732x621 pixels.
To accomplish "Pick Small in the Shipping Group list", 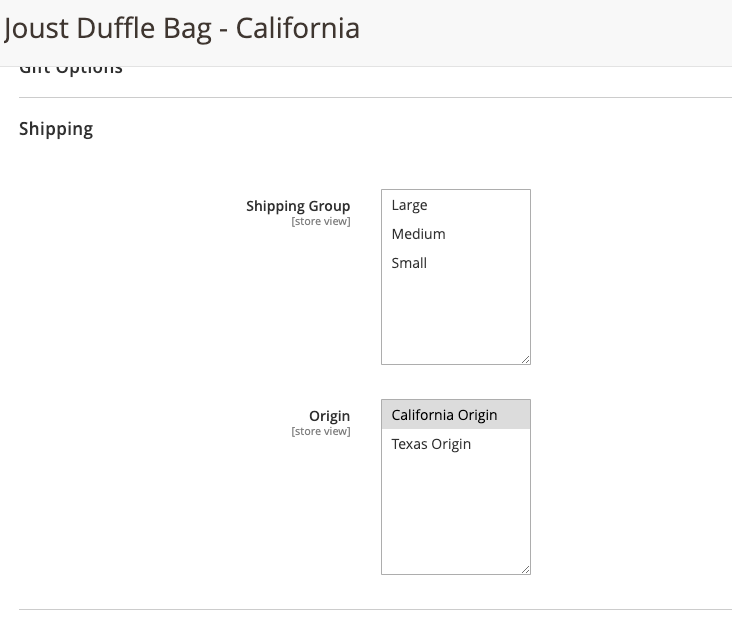I will pos(409,263).
